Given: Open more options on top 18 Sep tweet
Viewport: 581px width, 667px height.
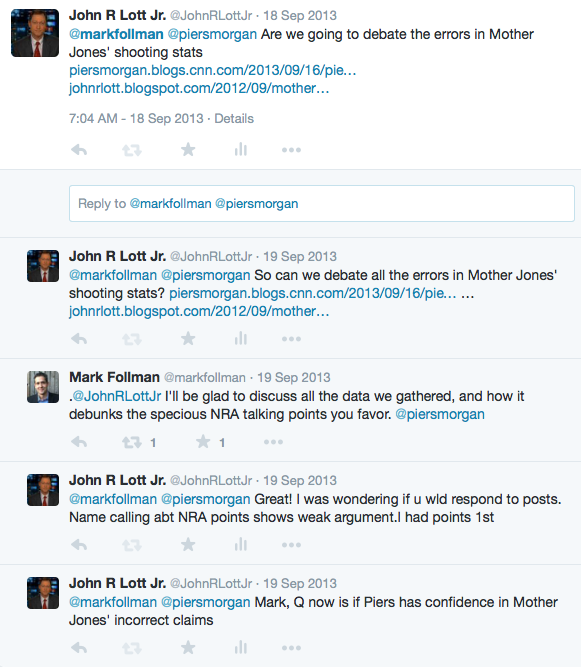Looking at the screenshot, I should coord(291,150).
